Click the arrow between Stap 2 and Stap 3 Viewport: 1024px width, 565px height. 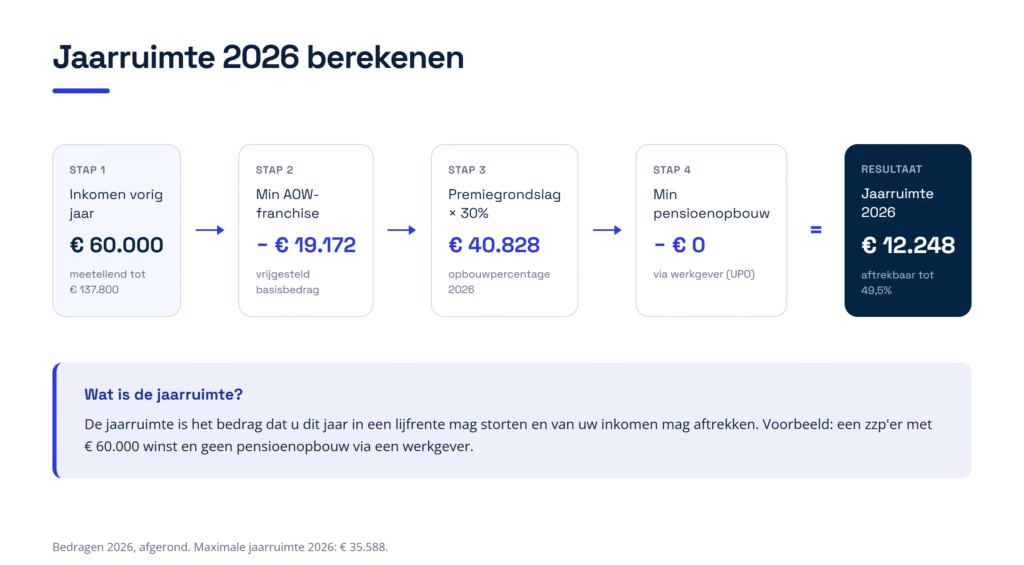[402, 230]
